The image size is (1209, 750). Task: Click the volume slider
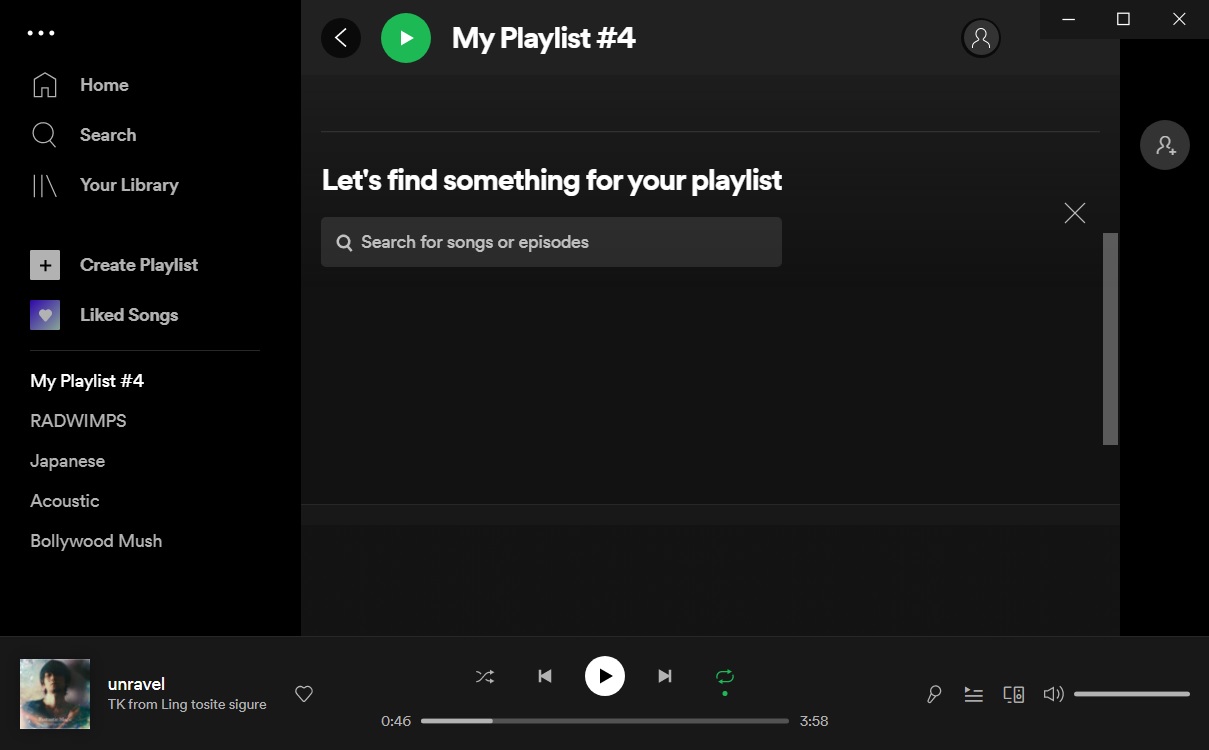pos(1132,694)
